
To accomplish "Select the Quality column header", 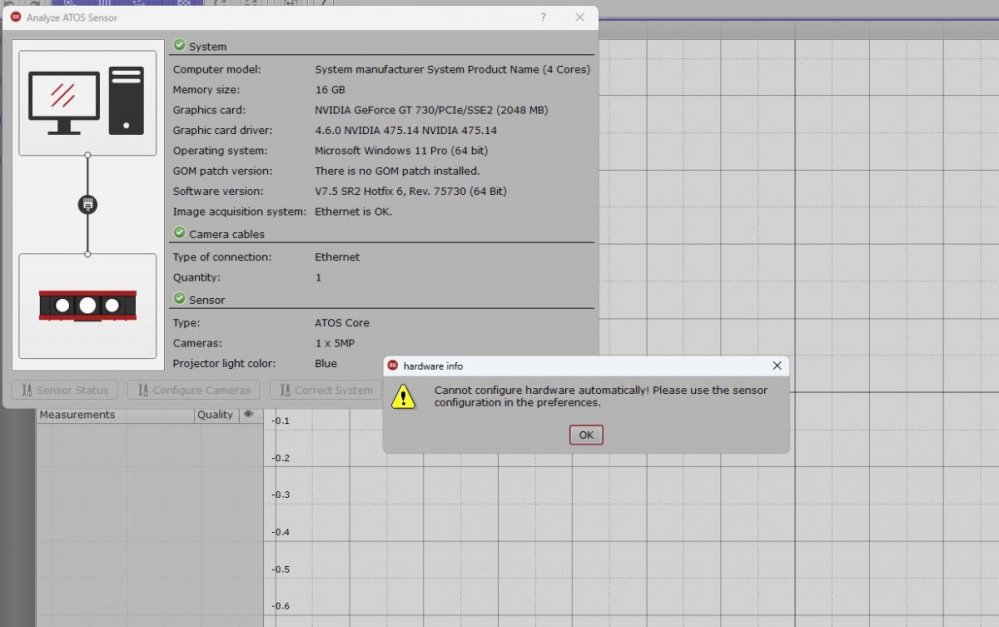I will [215, 415].
